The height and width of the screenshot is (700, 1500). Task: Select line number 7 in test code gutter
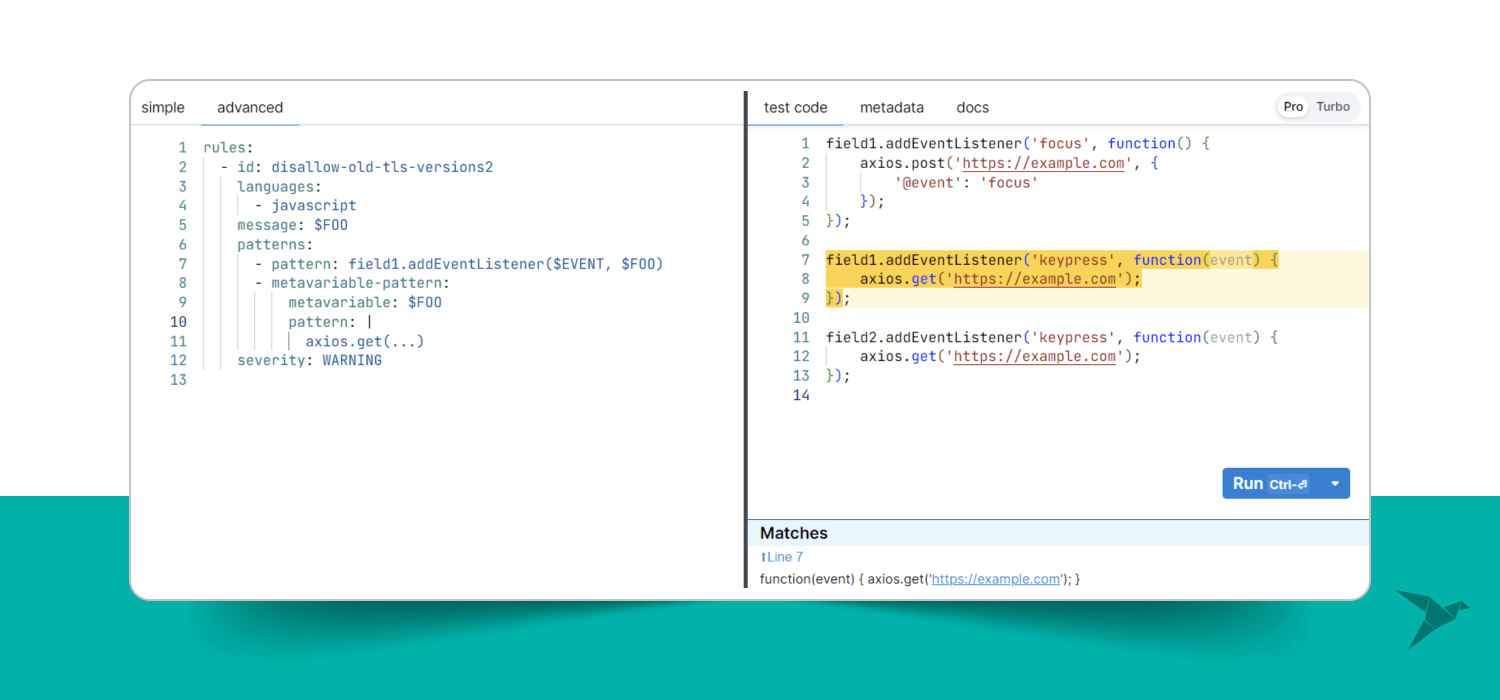click(804, 260)
